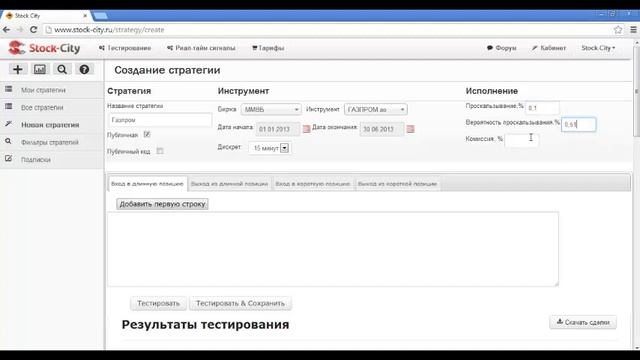Click Тестировать & Сохранить button
The height and width of the screenshot is (360, 640).
(240, 303)
